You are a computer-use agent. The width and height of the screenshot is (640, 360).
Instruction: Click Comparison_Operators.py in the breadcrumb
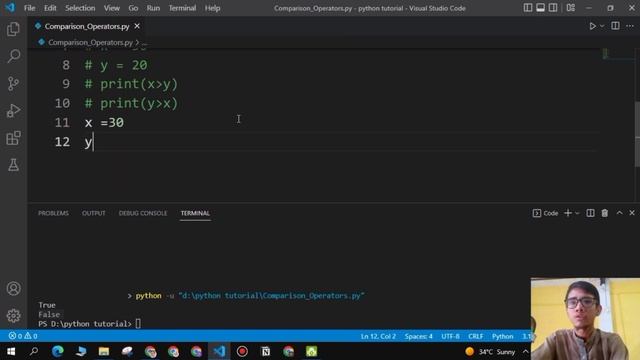point(90,42)
